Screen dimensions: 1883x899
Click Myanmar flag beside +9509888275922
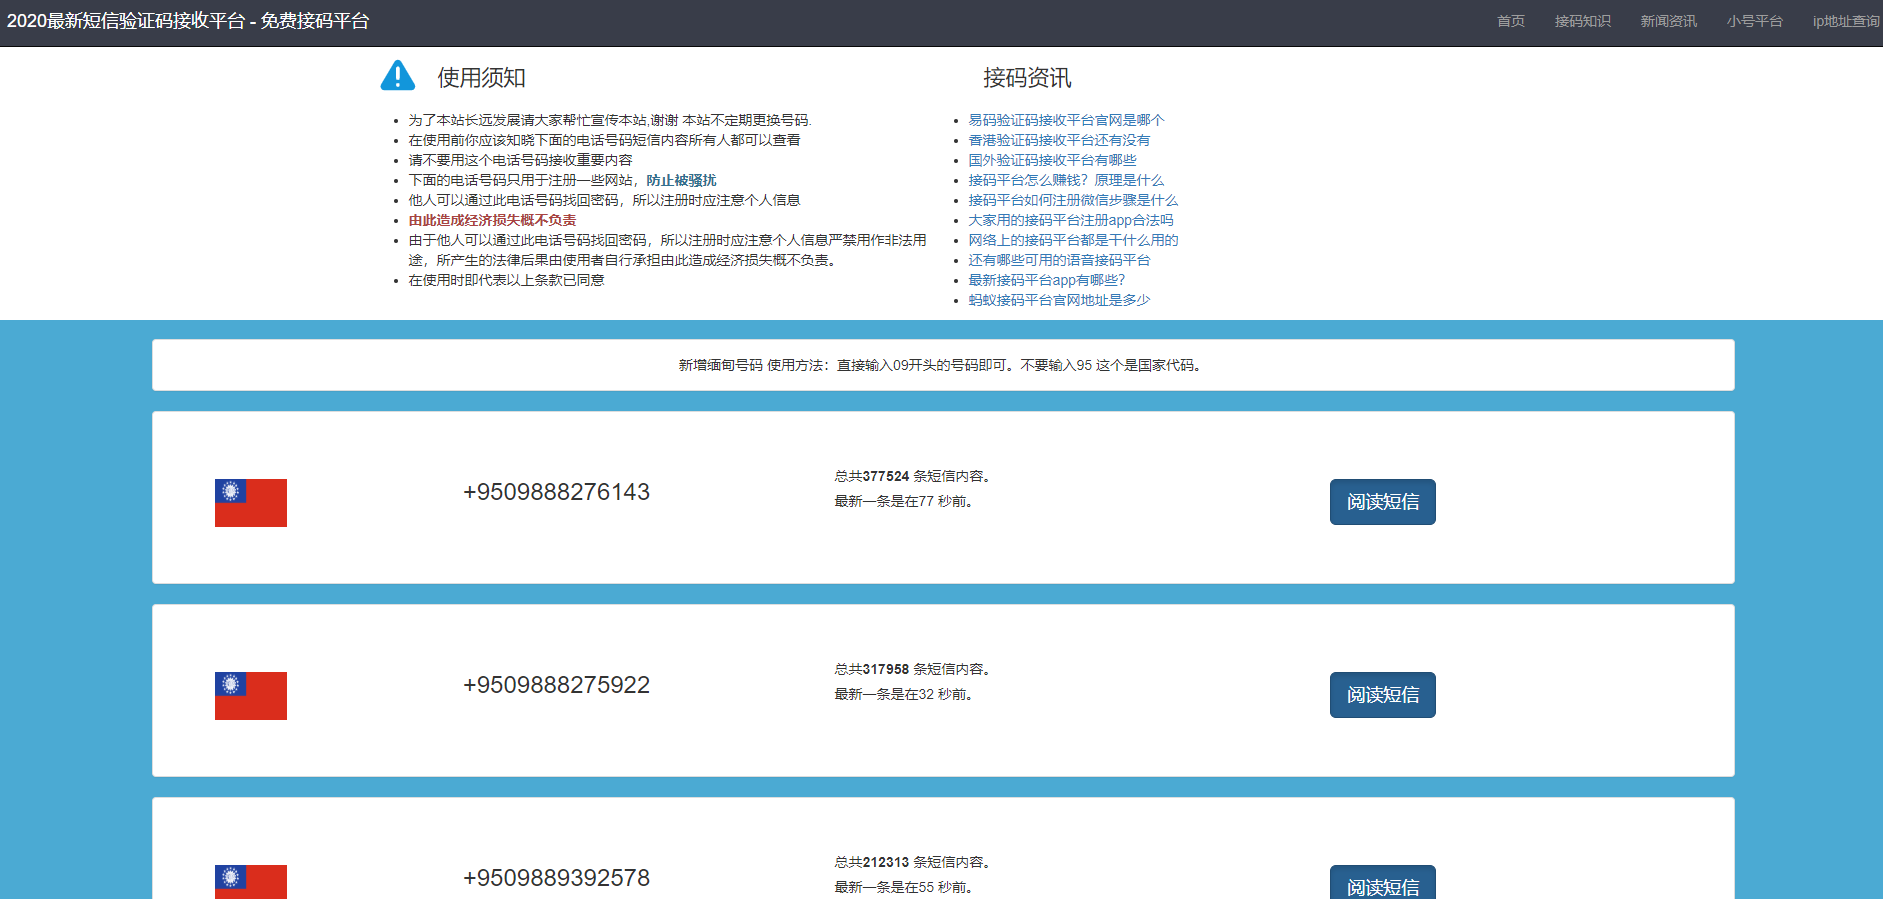click(x=251, y=696)
